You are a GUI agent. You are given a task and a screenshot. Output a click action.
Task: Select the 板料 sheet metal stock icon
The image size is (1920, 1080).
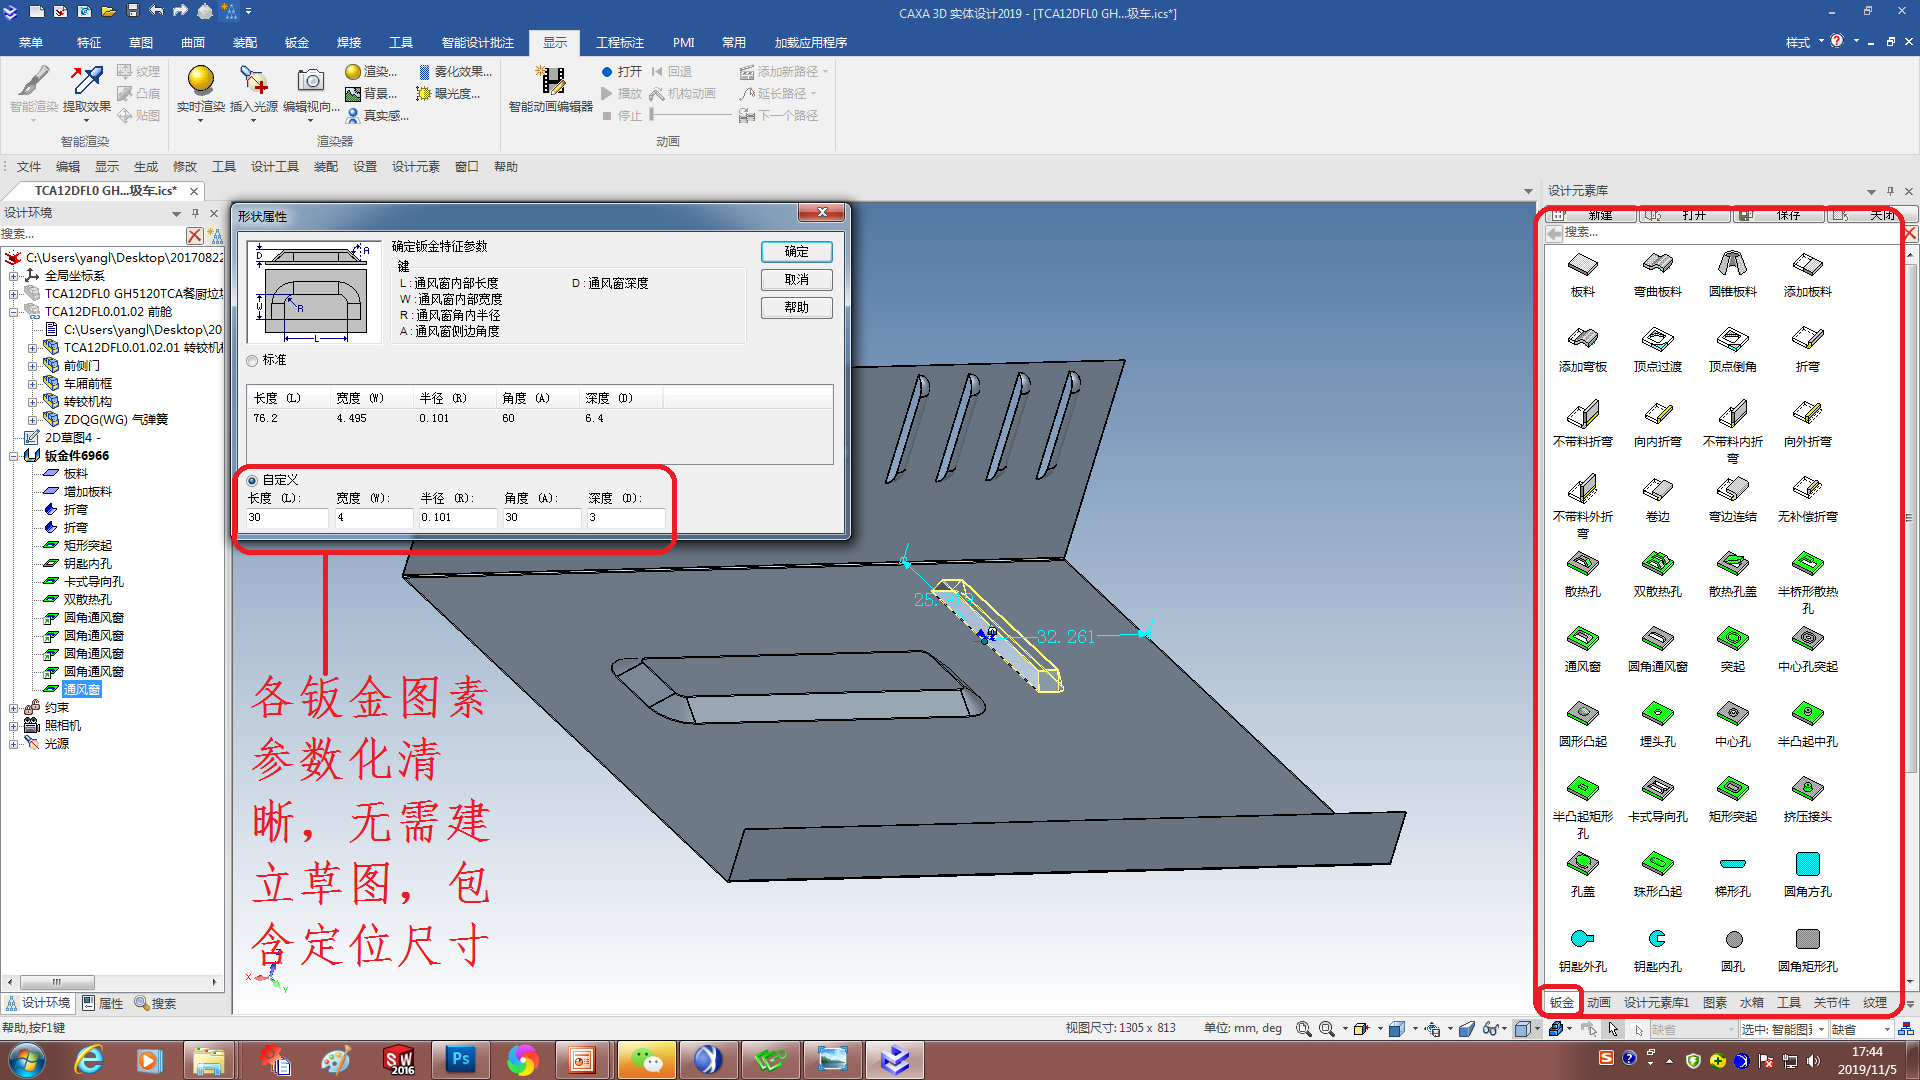(x=1582, y=266)
